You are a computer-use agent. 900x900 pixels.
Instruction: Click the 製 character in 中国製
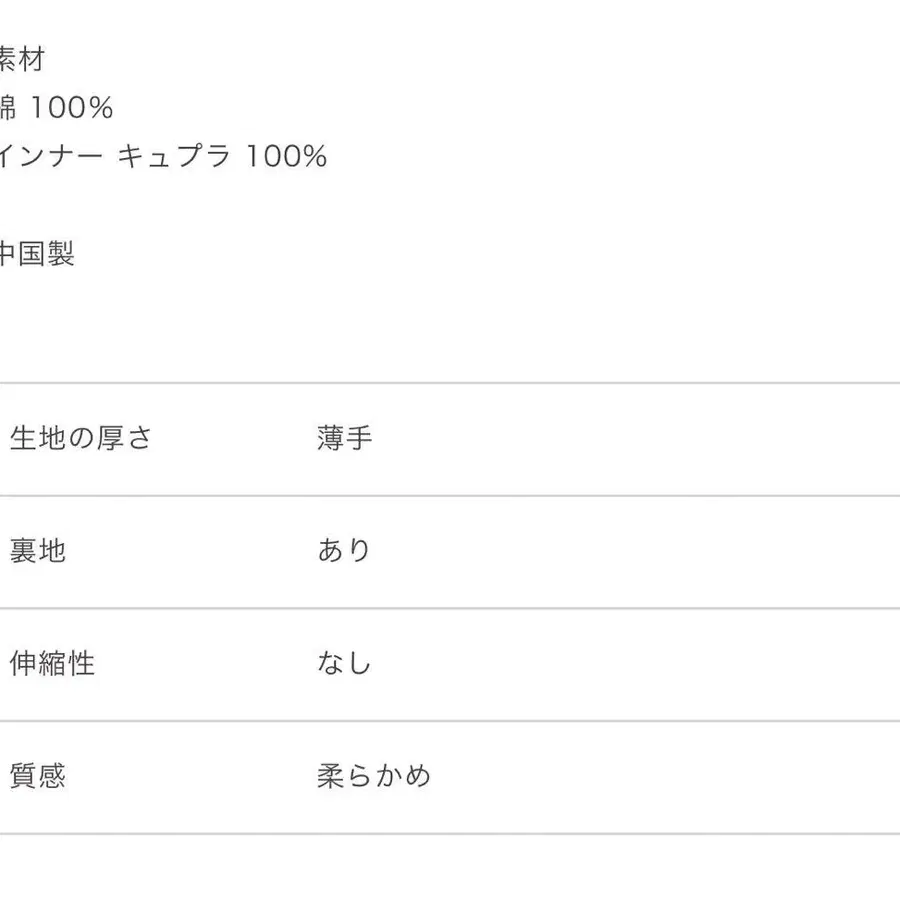pyautogui.click(x=61, y=254)
